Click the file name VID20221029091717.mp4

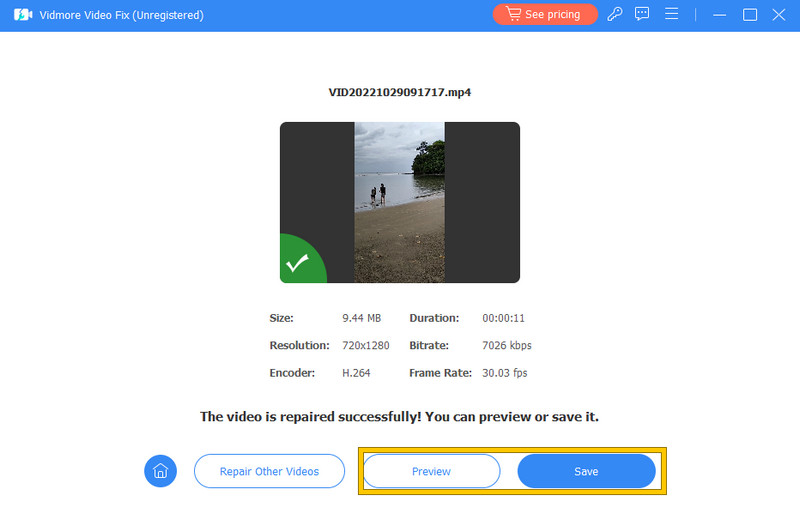point(400,92)
